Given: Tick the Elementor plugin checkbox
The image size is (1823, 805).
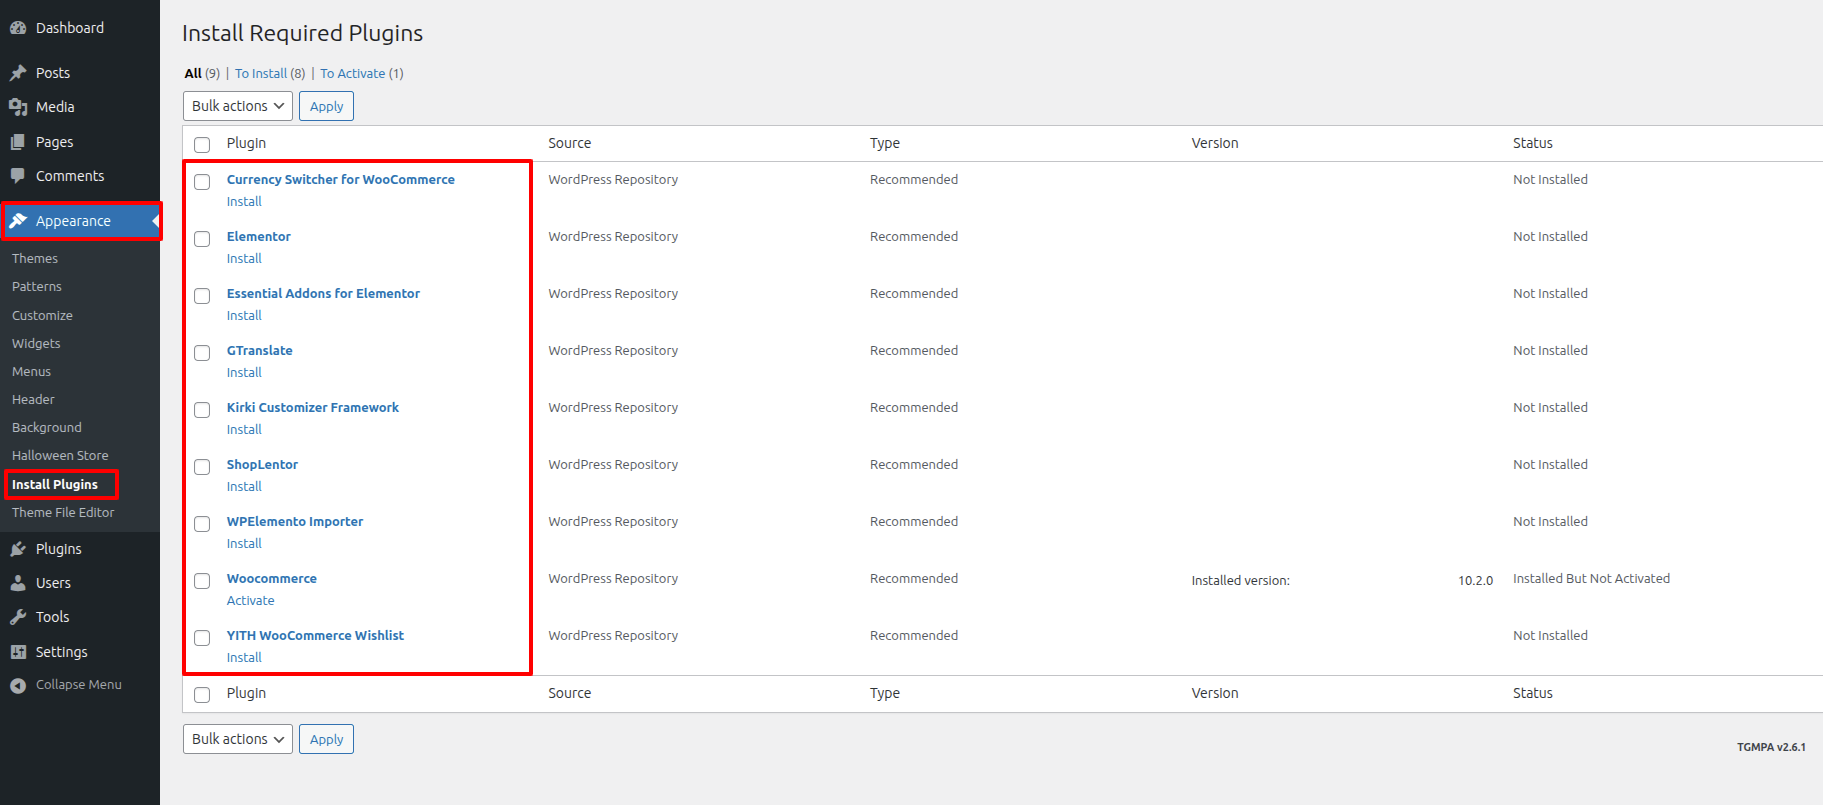Looking at the screenshot, I should point(202,239).
